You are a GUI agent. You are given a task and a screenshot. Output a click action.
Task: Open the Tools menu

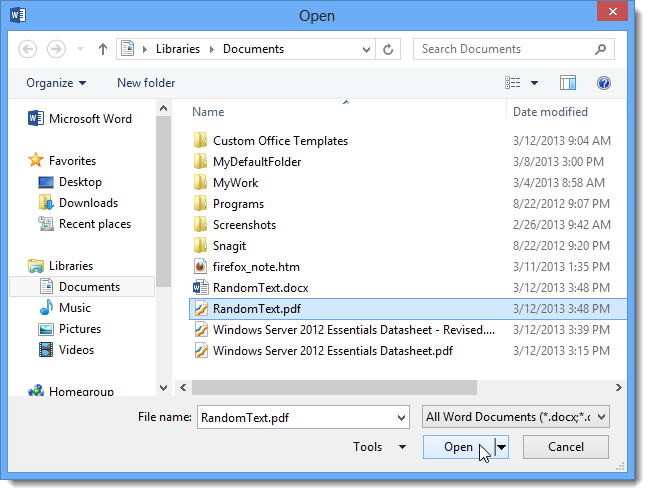[380, 447]
